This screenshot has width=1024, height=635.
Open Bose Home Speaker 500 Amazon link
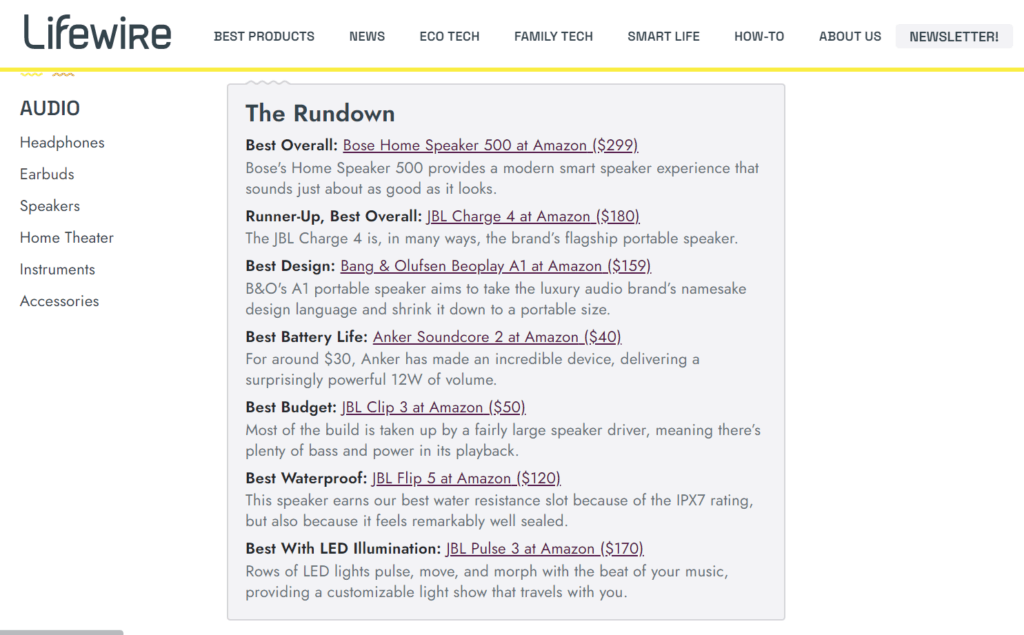[490, 145]
